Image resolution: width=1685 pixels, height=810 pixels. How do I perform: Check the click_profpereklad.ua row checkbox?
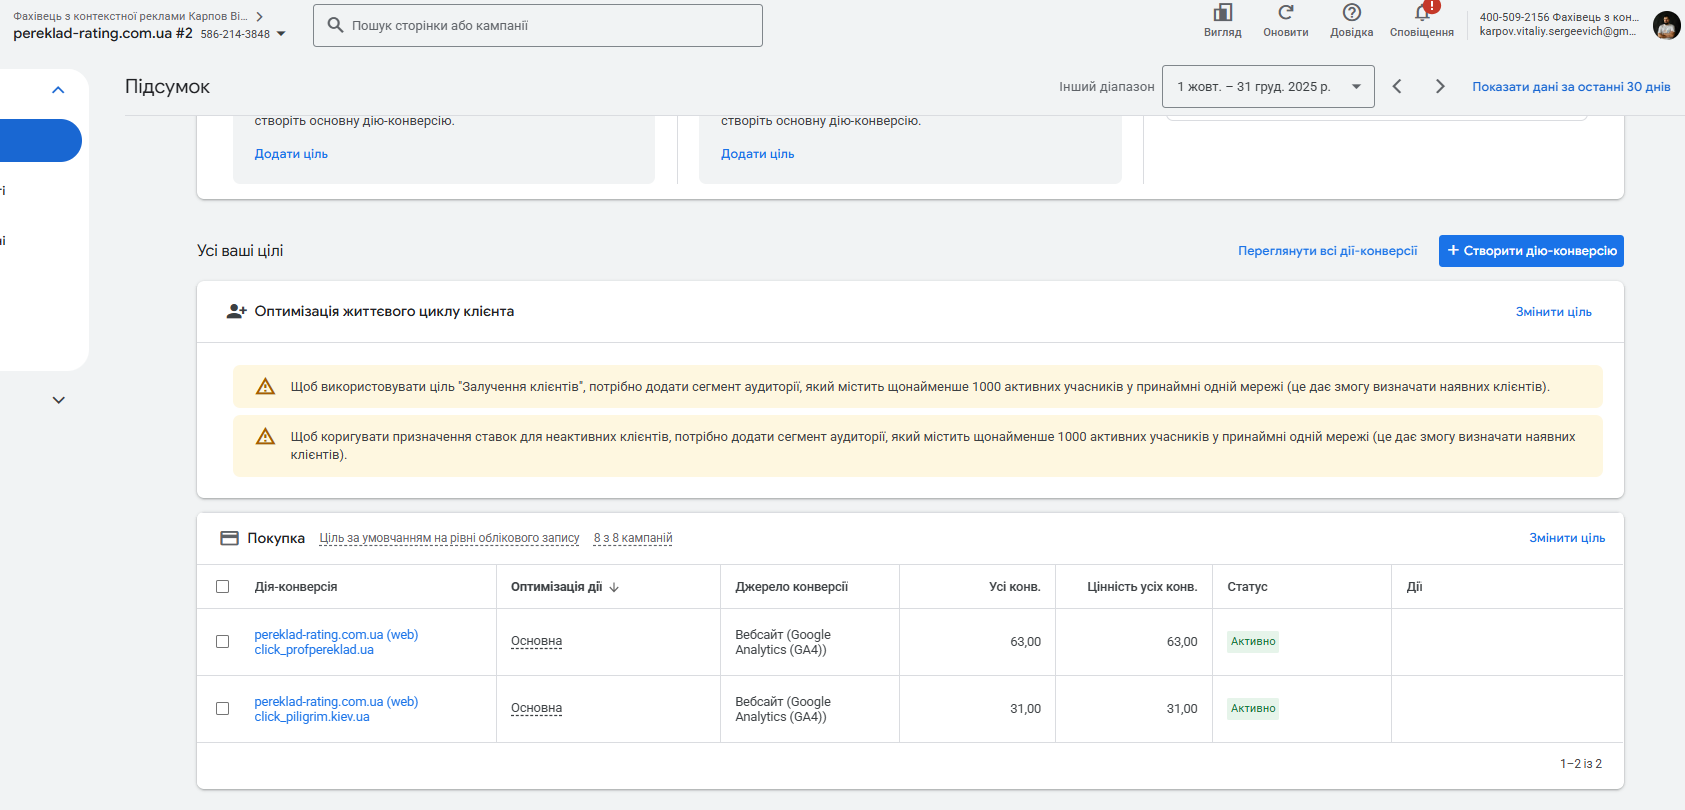point(223,642)
